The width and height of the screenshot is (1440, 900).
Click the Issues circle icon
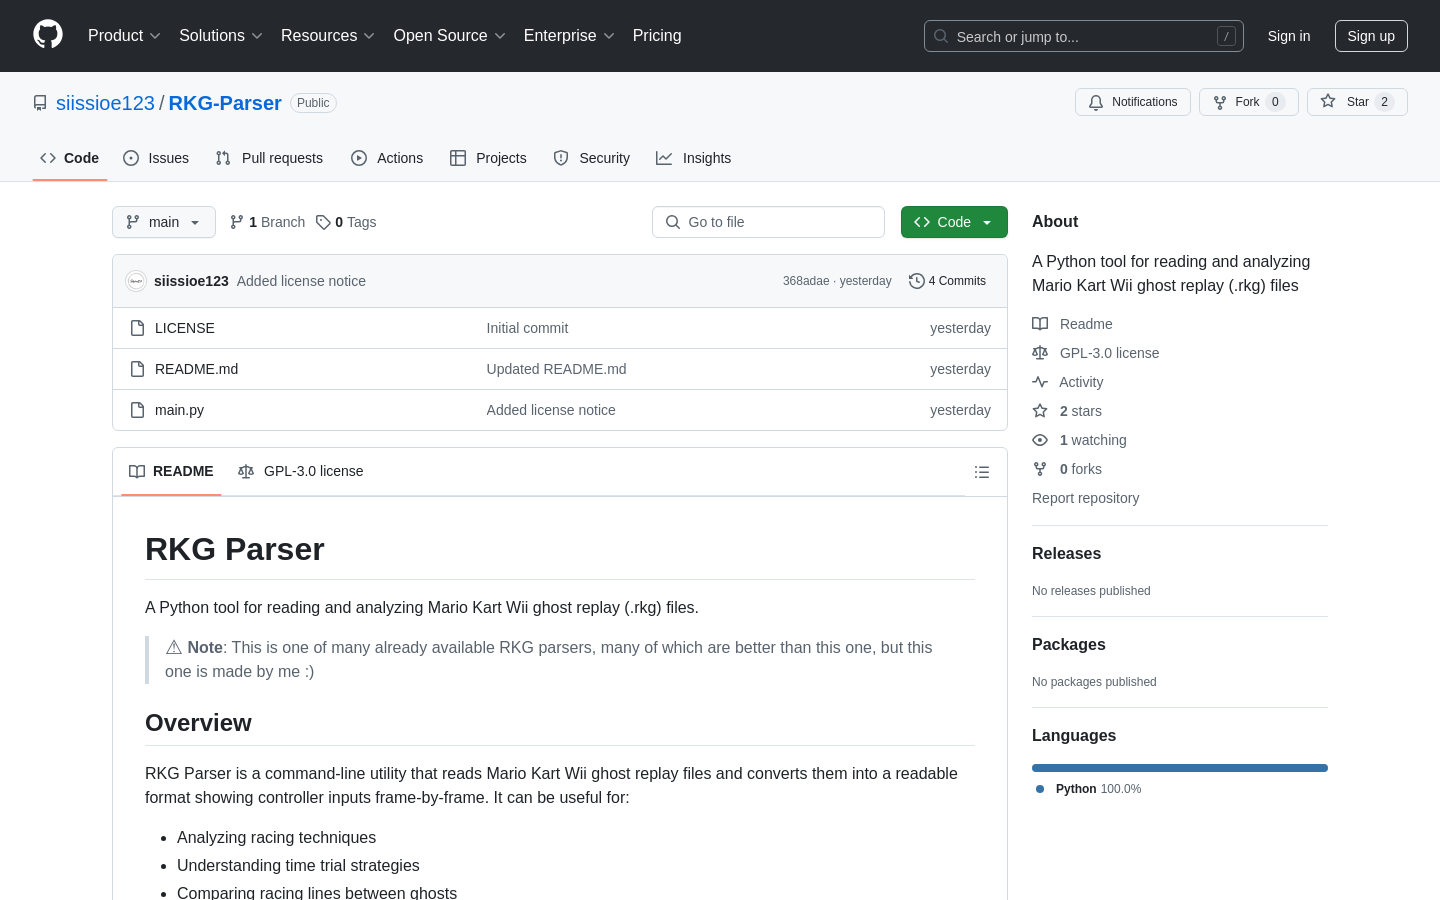(x=131, y=158)
